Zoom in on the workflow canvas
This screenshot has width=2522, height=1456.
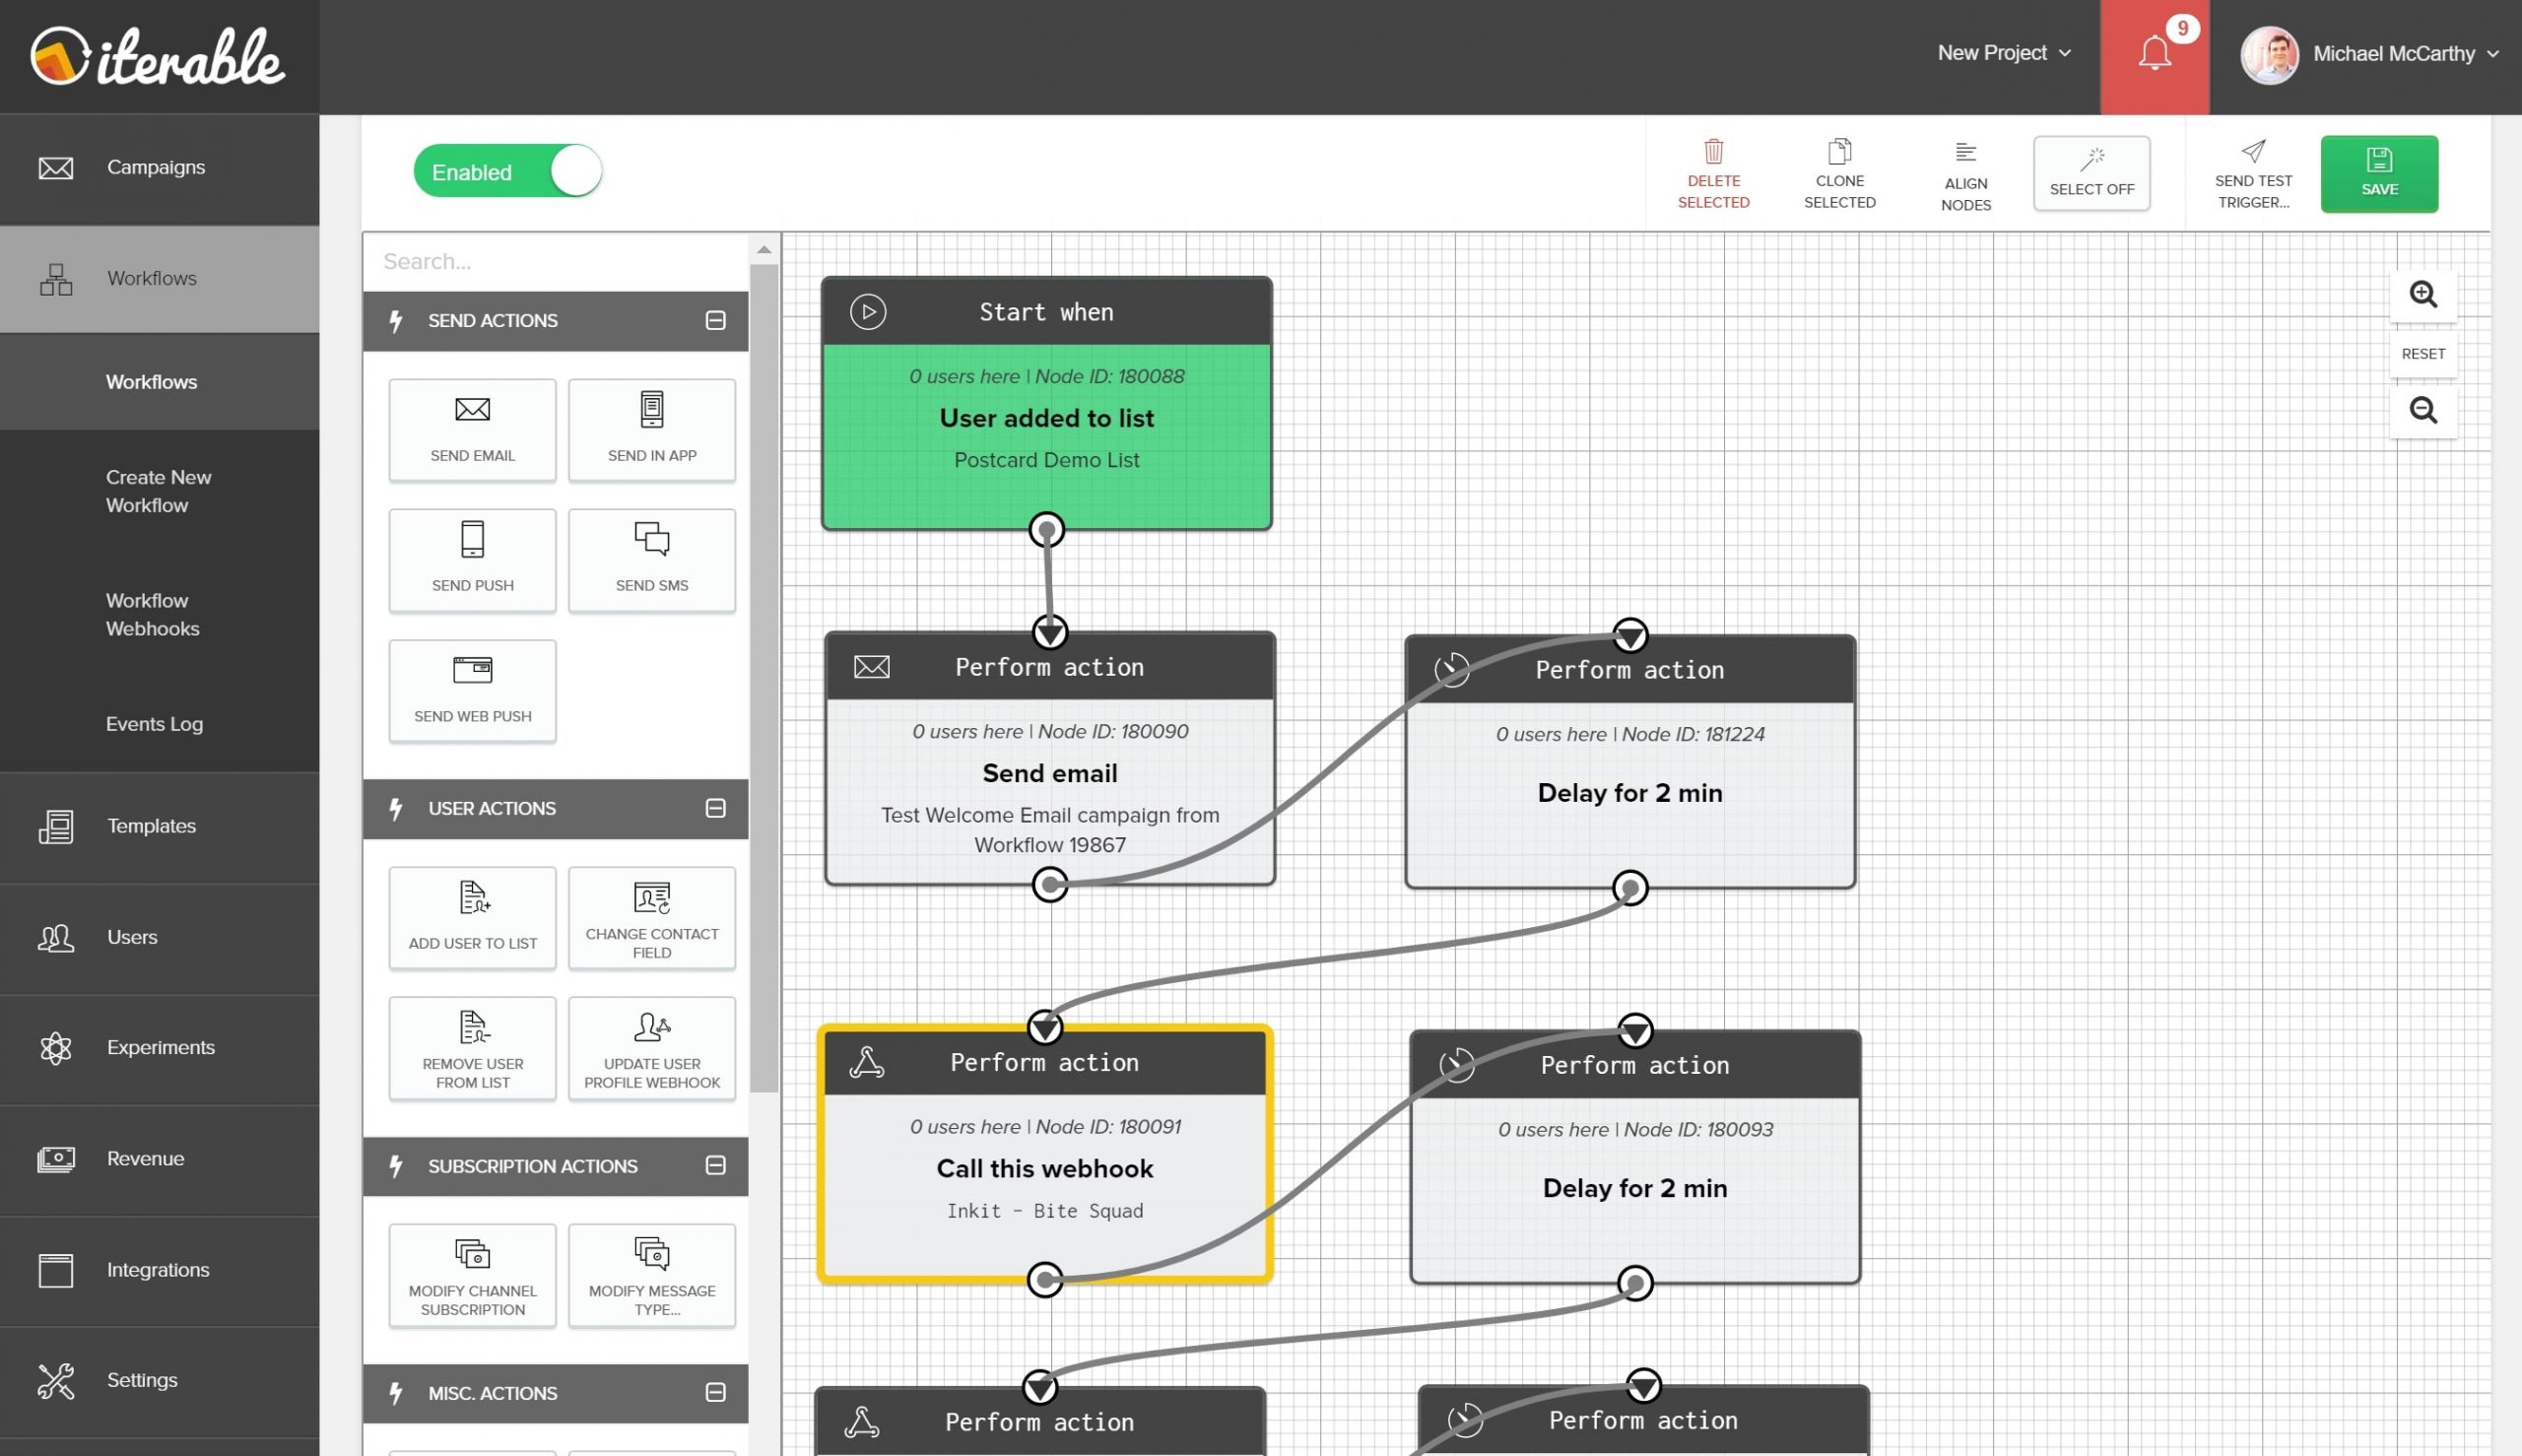tap(2423, 293)
